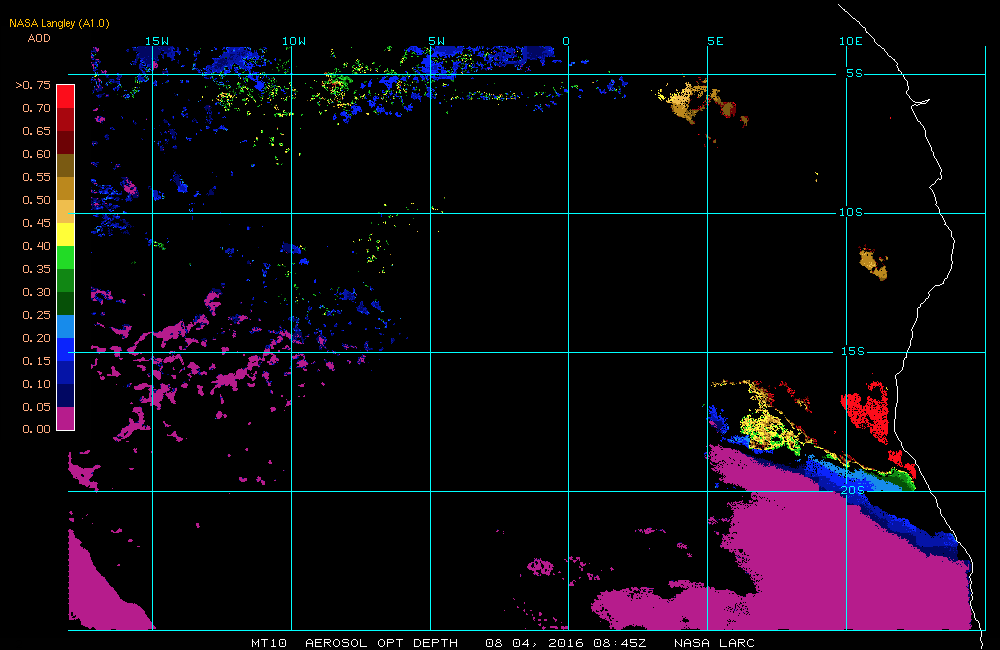Click the '10S' latitude label

[851, 212]
